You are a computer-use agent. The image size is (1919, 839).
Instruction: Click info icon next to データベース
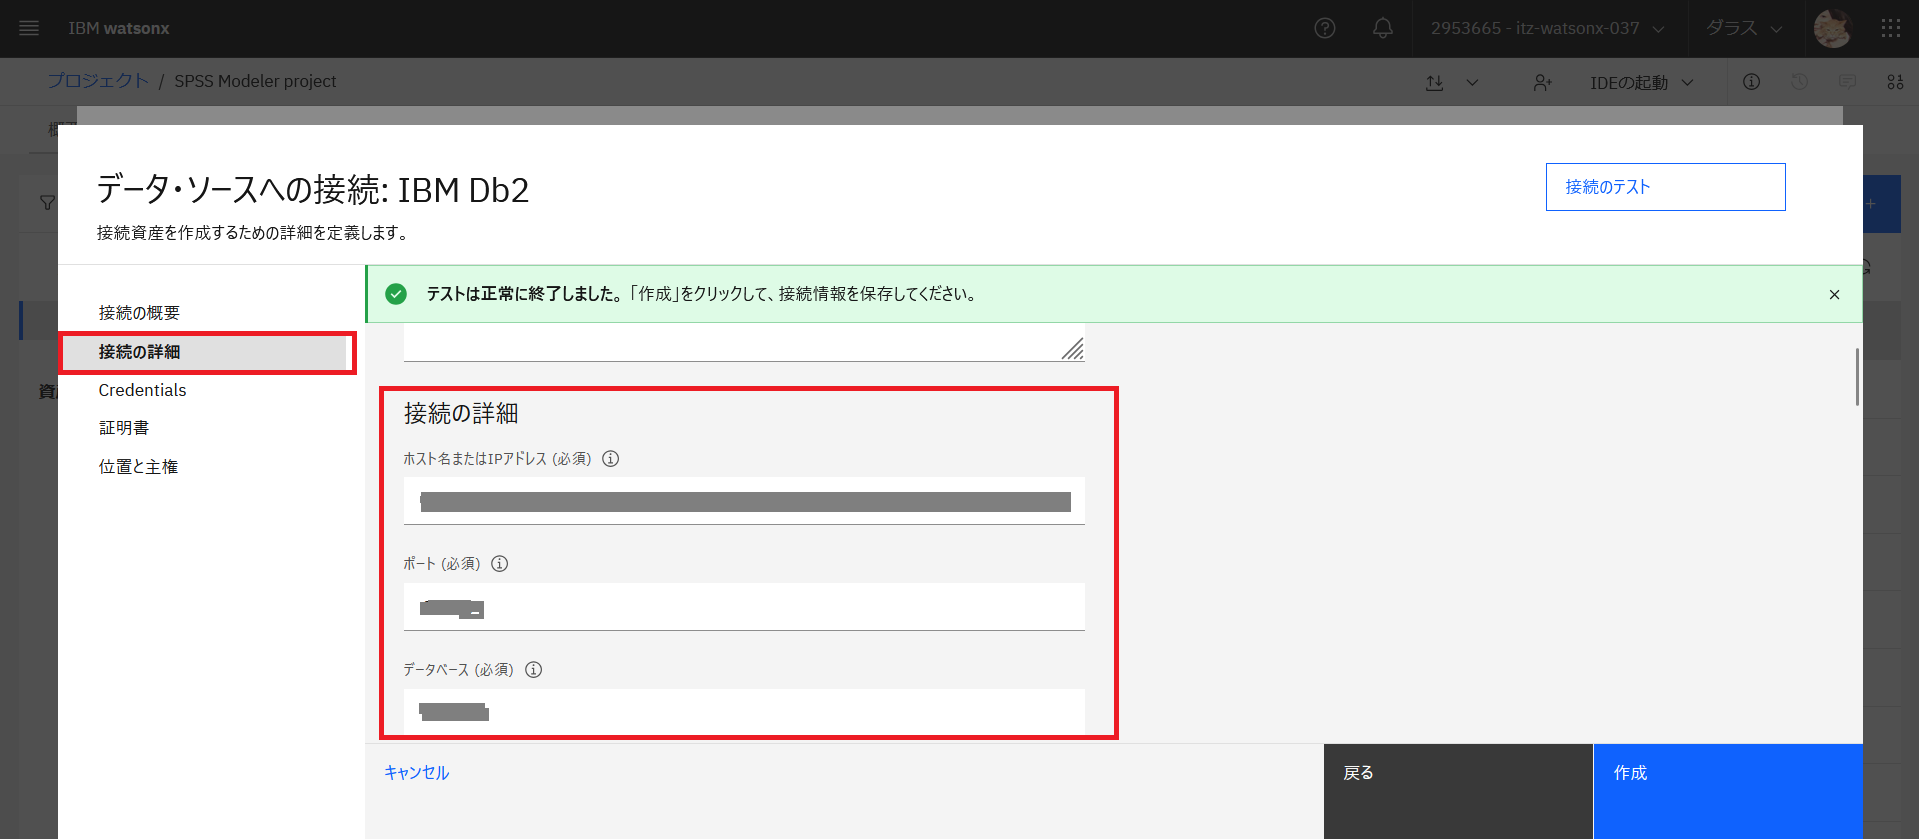534,670
